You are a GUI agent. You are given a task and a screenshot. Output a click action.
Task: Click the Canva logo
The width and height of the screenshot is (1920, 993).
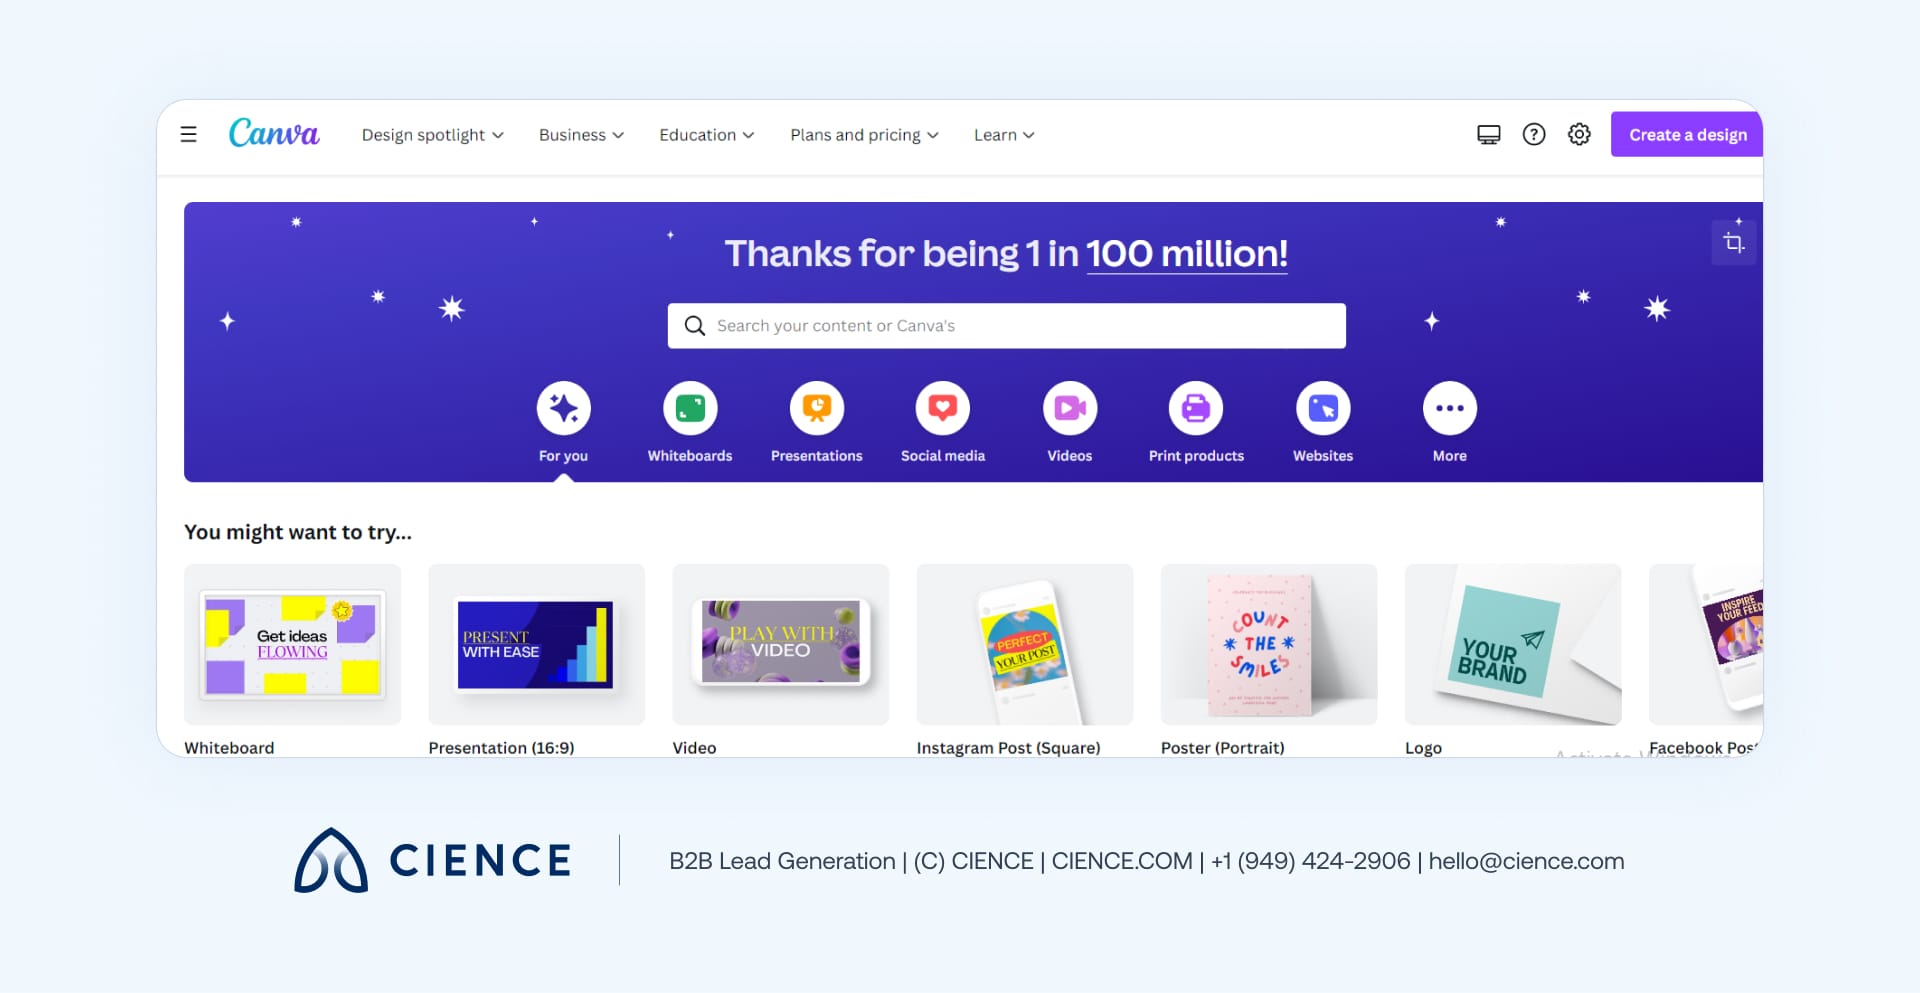tap(274, 133)
